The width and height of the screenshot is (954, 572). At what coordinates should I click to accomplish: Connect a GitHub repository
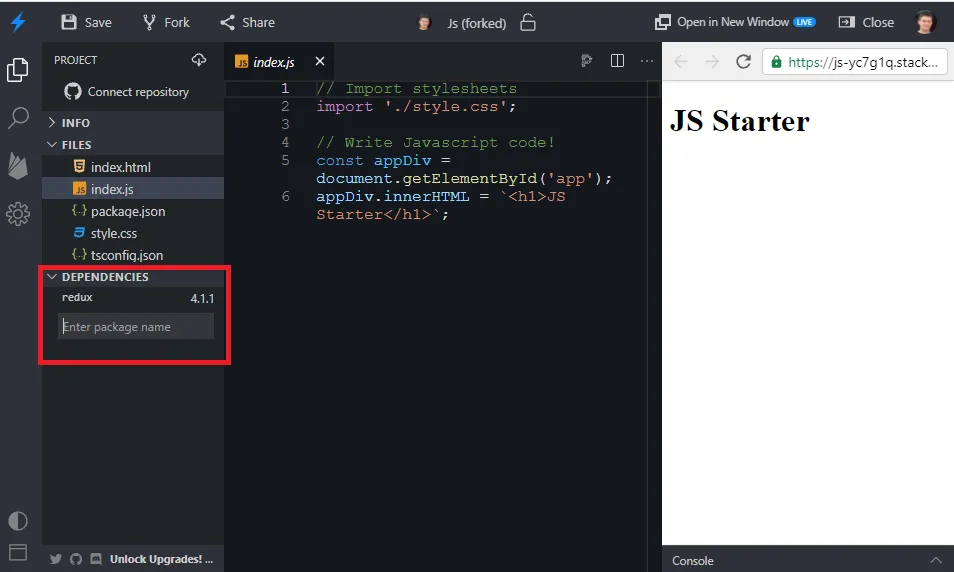click(x=127, y=92)
